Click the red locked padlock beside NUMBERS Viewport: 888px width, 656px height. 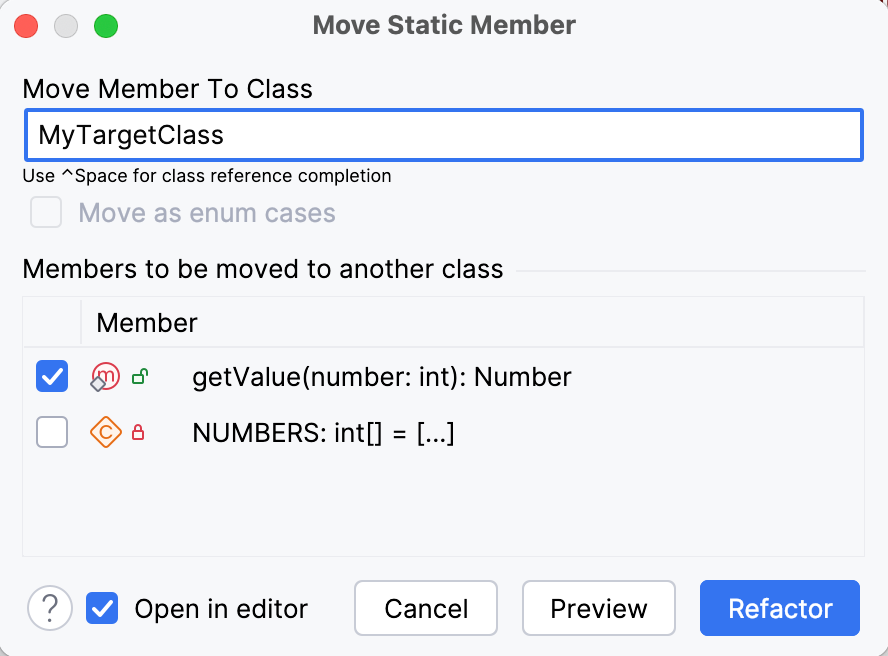coord(140,432)
